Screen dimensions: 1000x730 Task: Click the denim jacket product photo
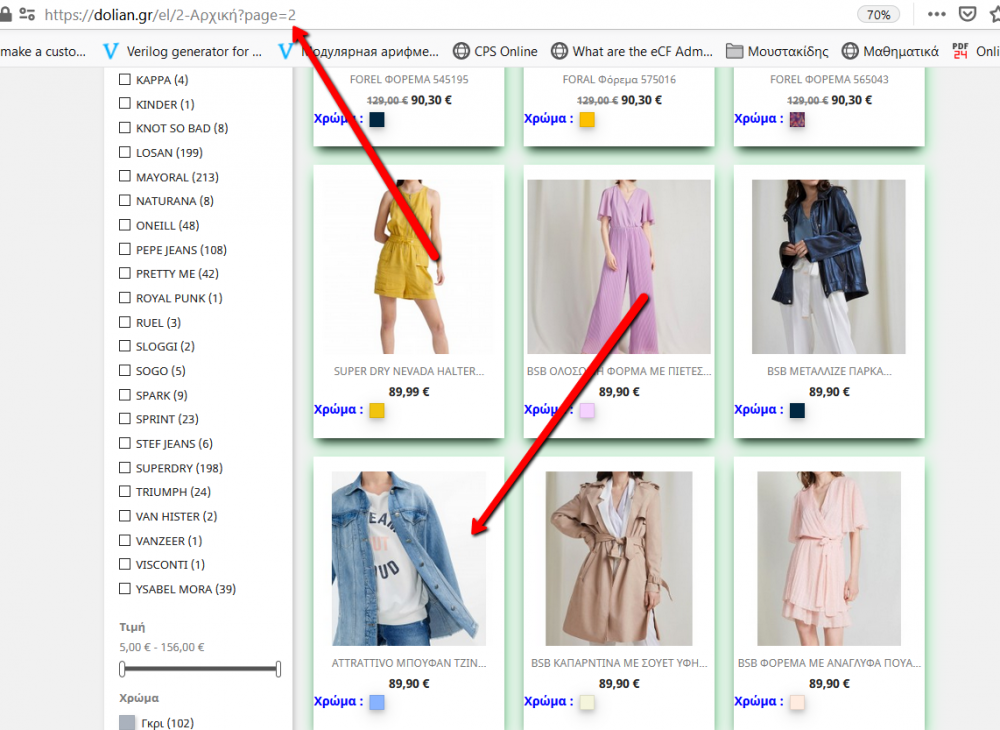[x=409, y=558]
